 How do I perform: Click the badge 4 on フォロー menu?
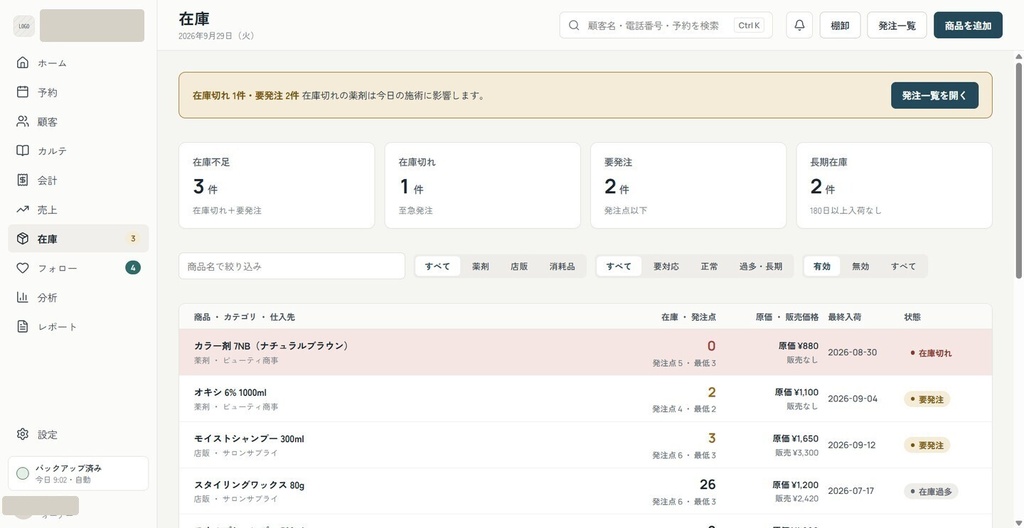coord(133,267)
